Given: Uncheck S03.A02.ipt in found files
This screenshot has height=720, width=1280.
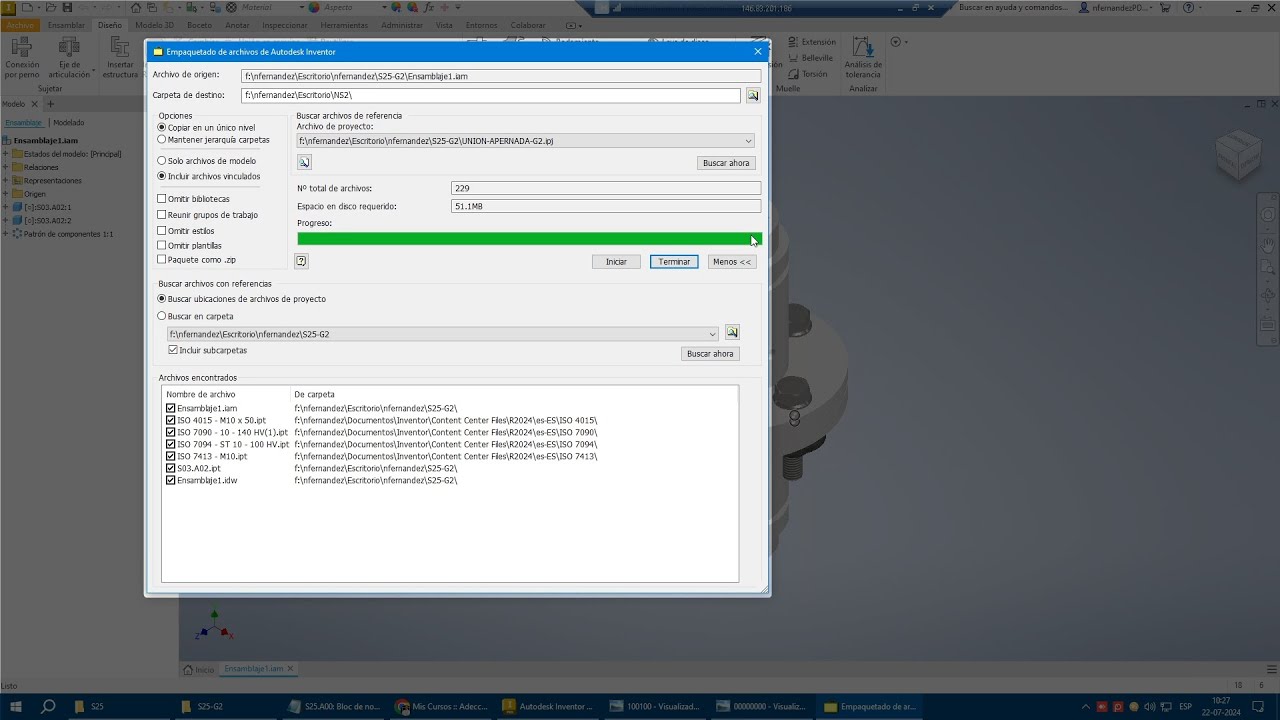Looking at the screenshot, I should pos(171,468).
